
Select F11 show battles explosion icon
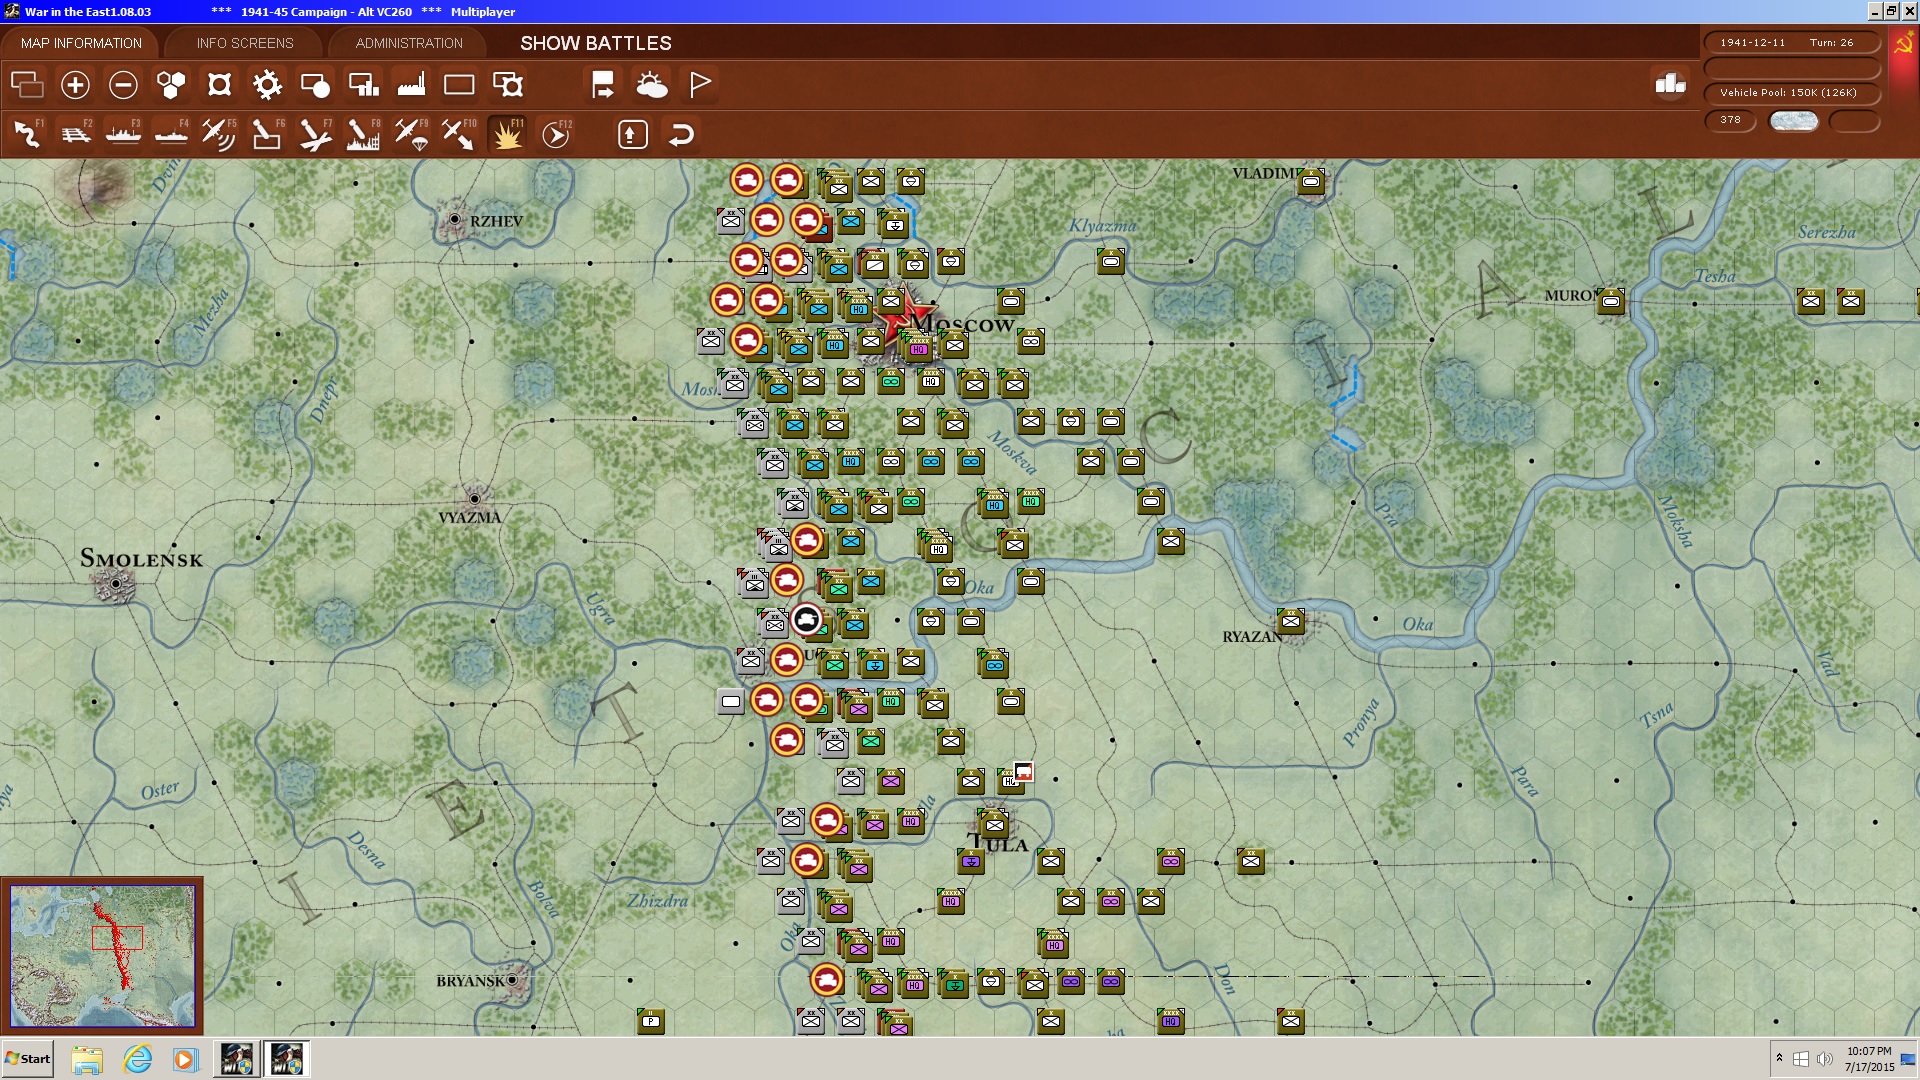(507, 134)
